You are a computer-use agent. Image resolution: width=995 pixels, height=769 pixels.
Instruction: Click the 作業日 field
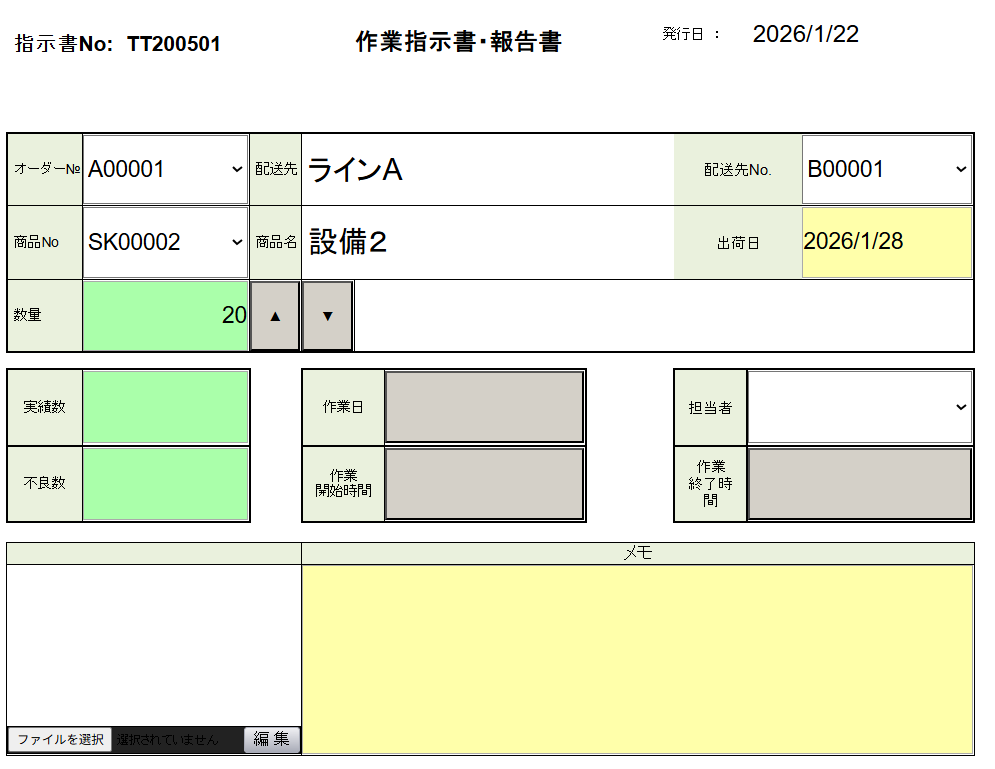tap(484, 407)
